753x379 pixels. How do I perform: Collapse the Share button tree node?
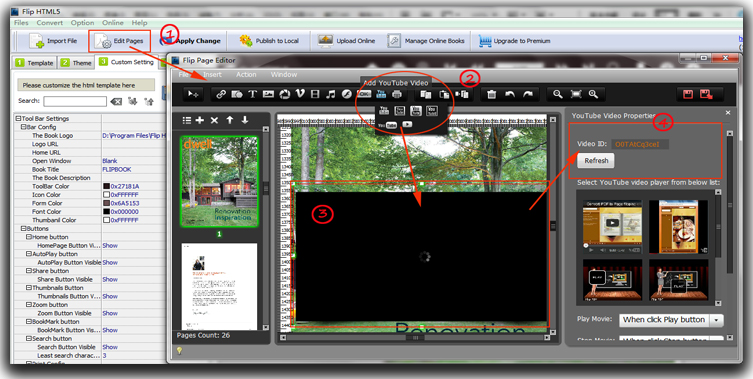tap(28, 271)
